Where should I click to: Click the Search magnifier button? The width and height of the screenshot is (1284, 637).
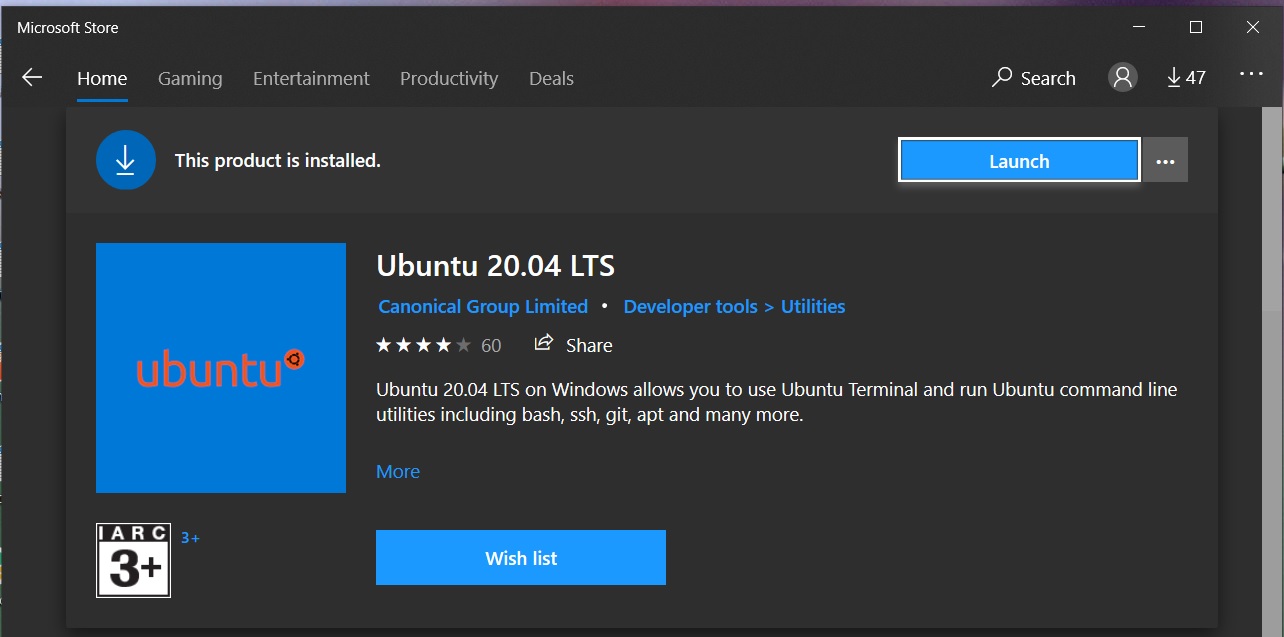1034,78
